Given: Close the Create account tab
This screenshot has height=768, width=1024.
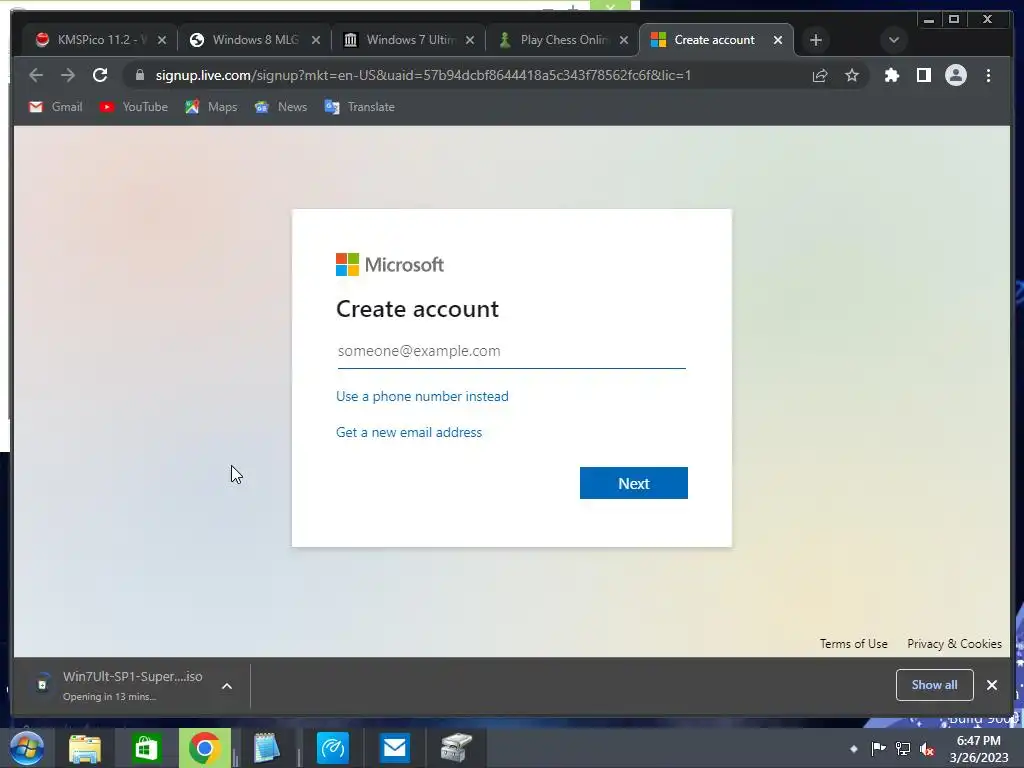Looking at the screenshot, I should (778, 40).
